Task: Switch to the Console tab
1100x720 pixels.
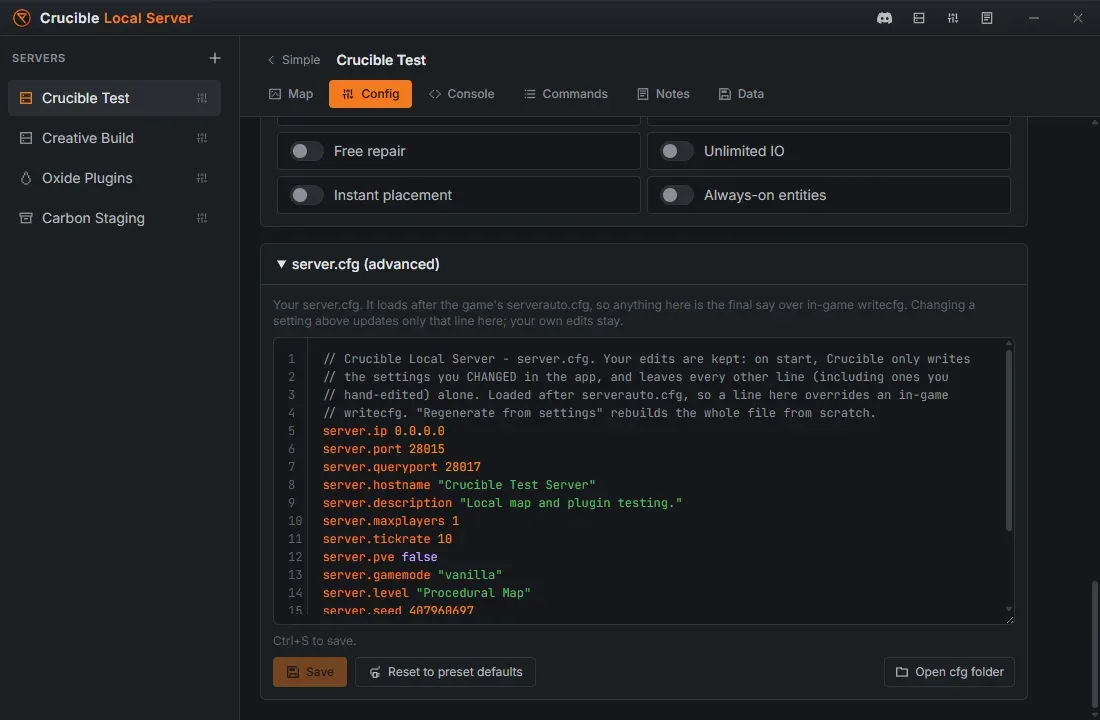Action: coord(462,94)
